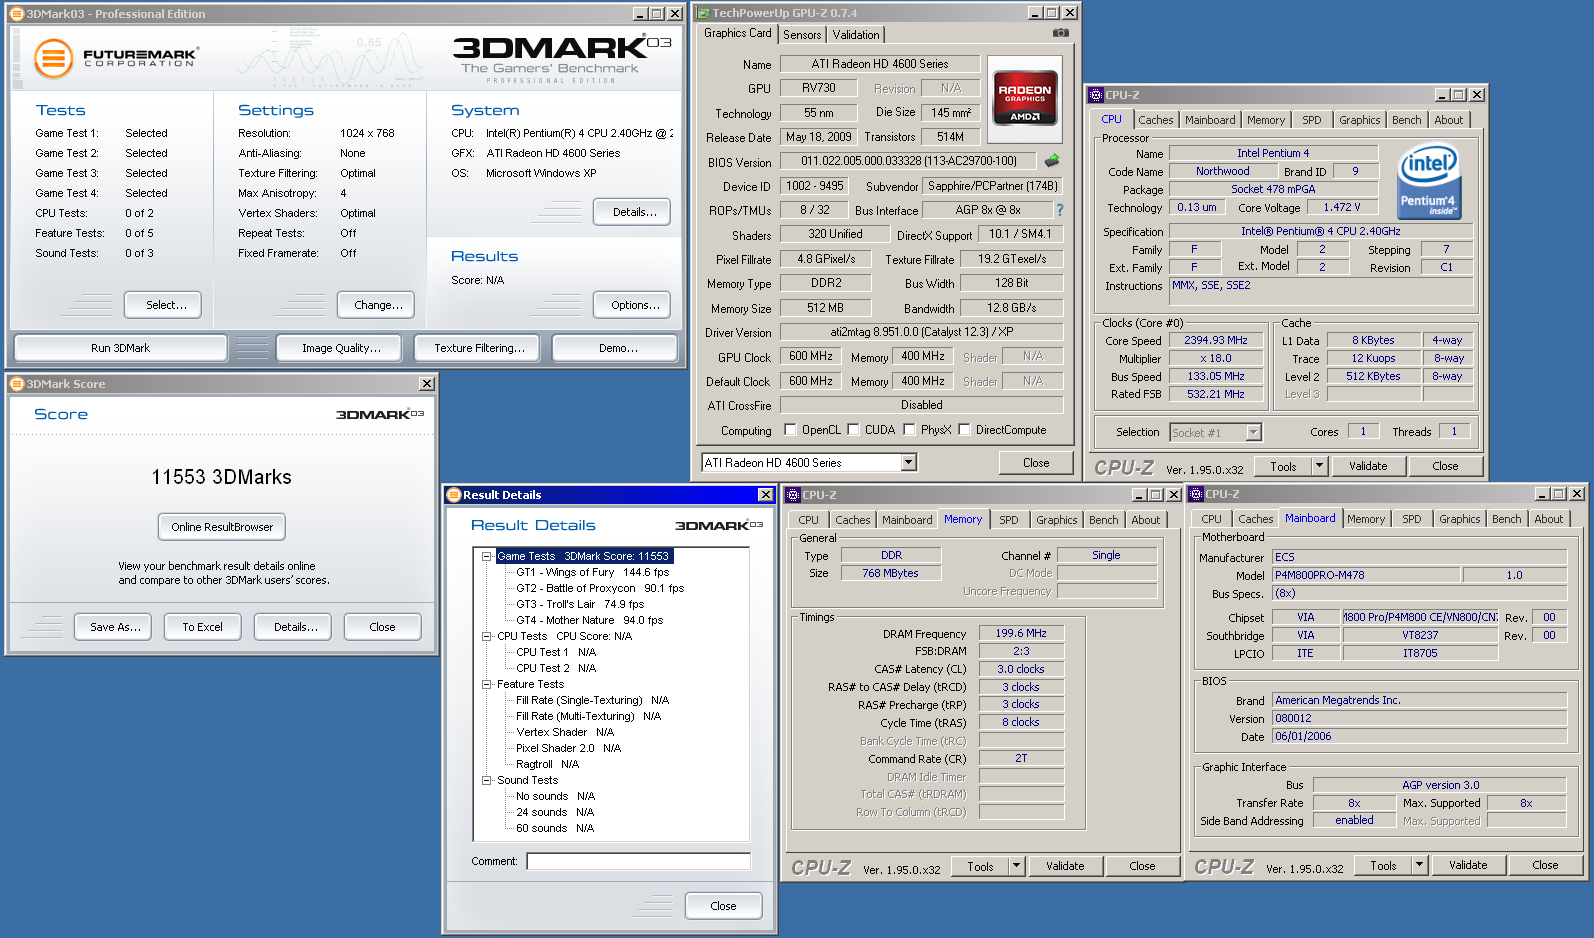1594x938 pixels.
Task: Switch to the Sensors tab in GPU-Z
Action: pyautogui.click(x=802, y=35)
